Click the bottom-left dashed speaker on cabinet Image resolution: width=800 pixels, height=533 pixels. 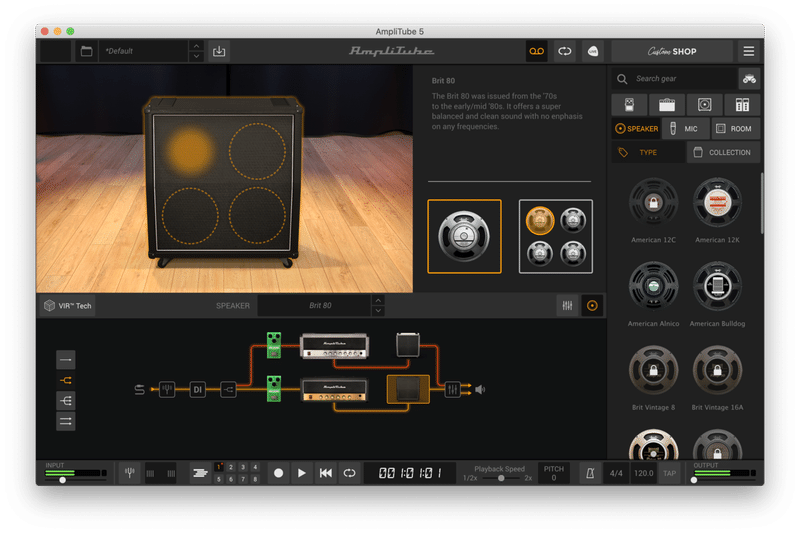pos(190,215)
